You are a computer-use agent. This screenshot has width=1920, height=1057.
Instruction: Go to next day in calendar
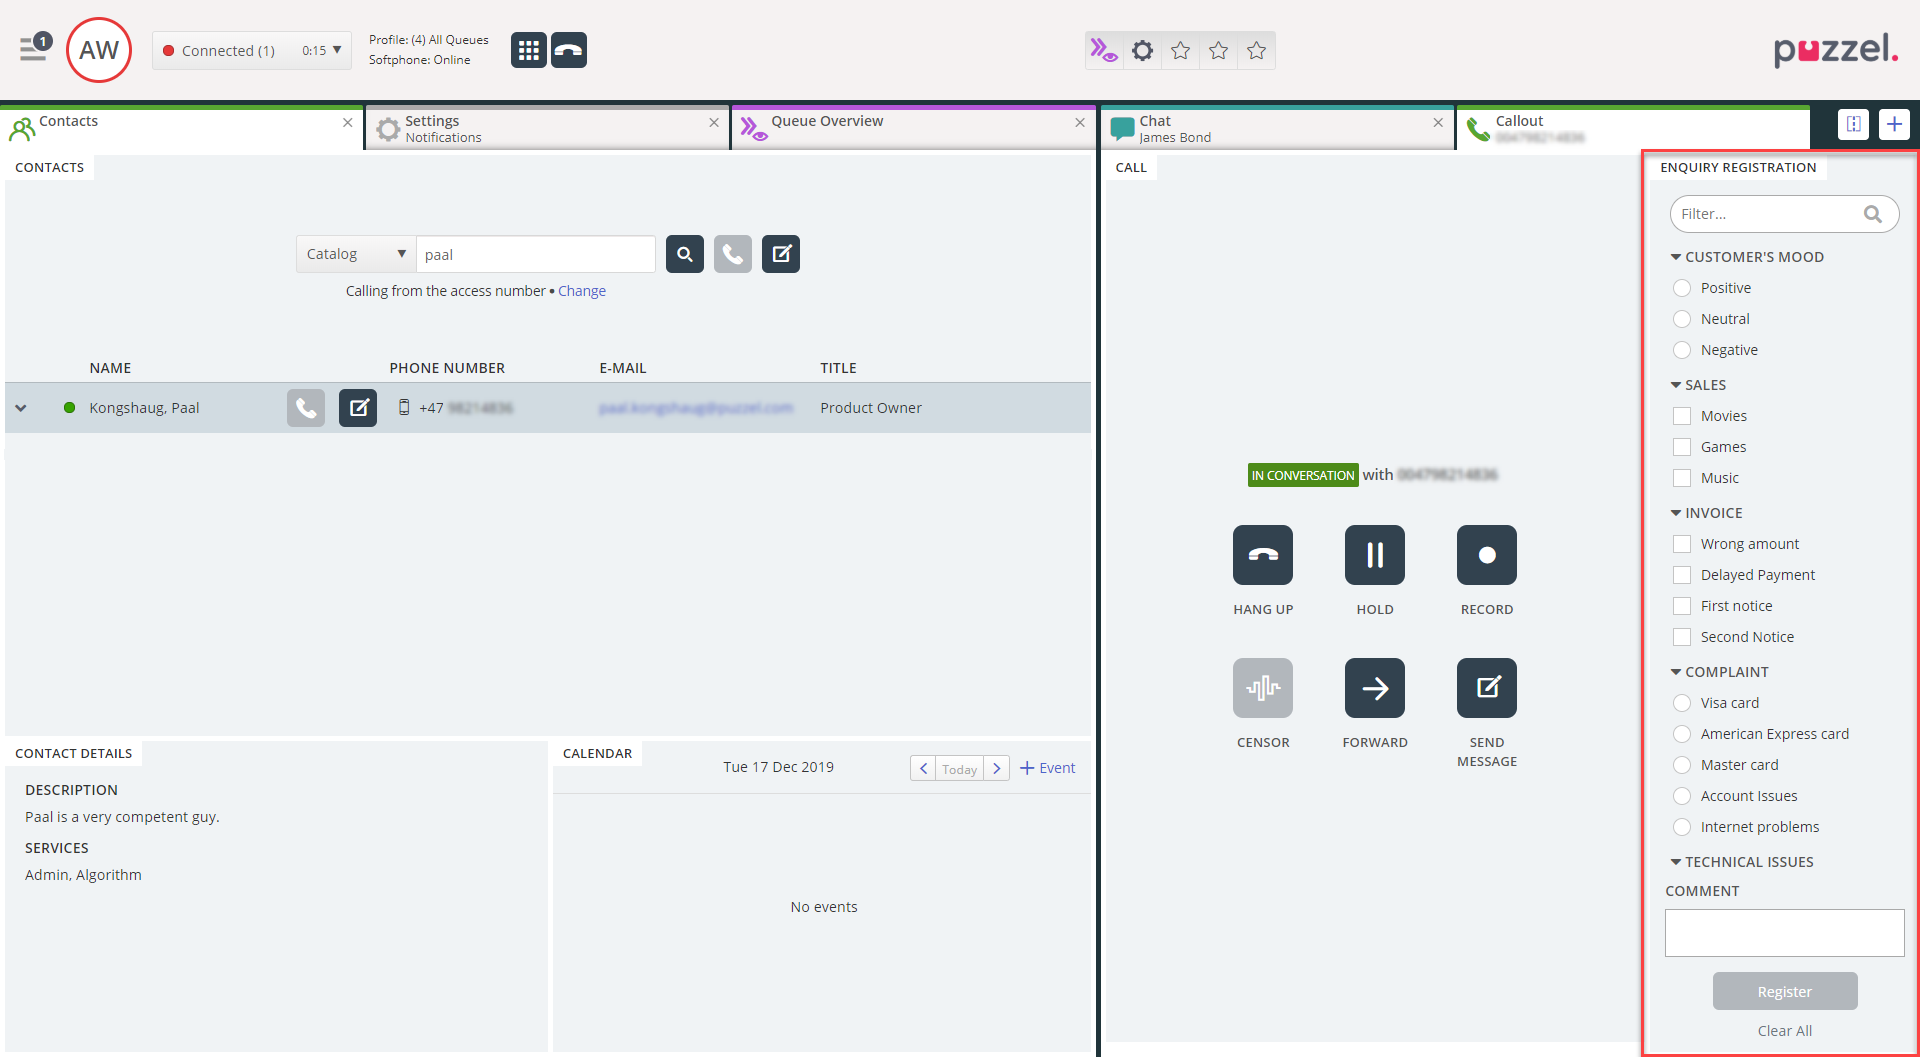click(996, 768)
